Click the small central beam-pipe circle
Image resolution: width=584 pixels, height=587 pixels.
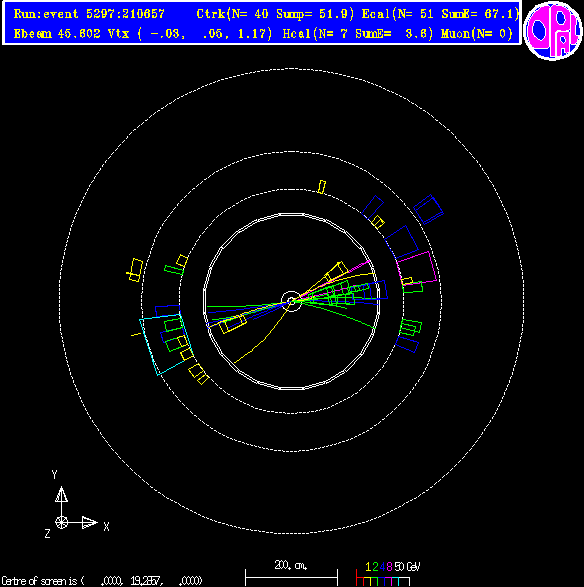pyautogui.click(x=291, y=301)
